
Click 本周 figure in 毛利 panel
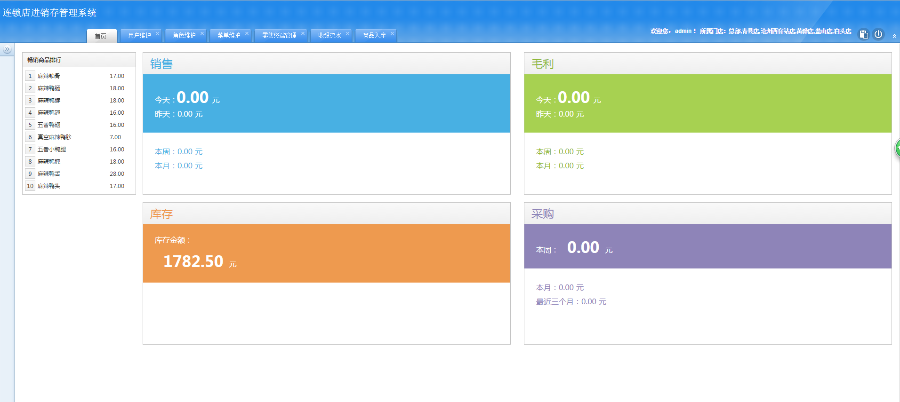point(571,152)
